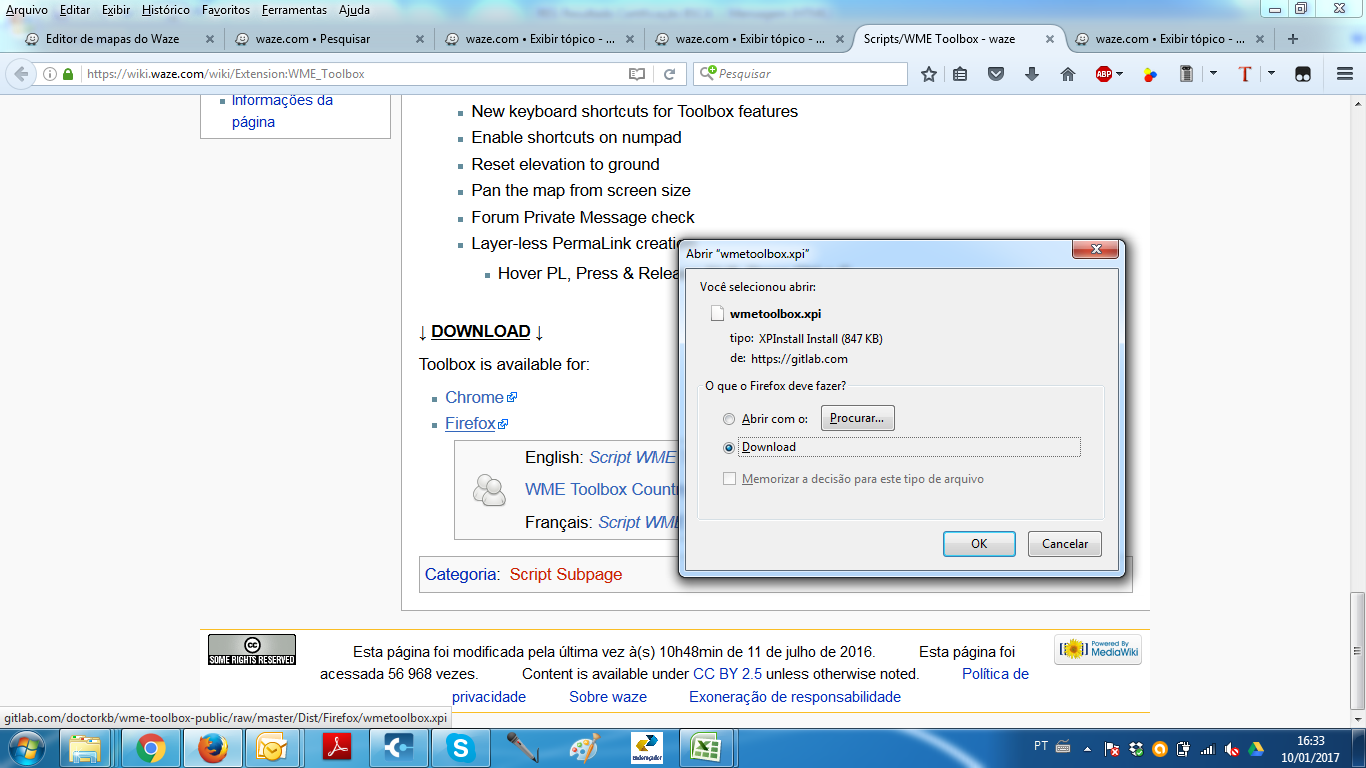Open Outlook from the taskbar

click(x=271, y=748)
